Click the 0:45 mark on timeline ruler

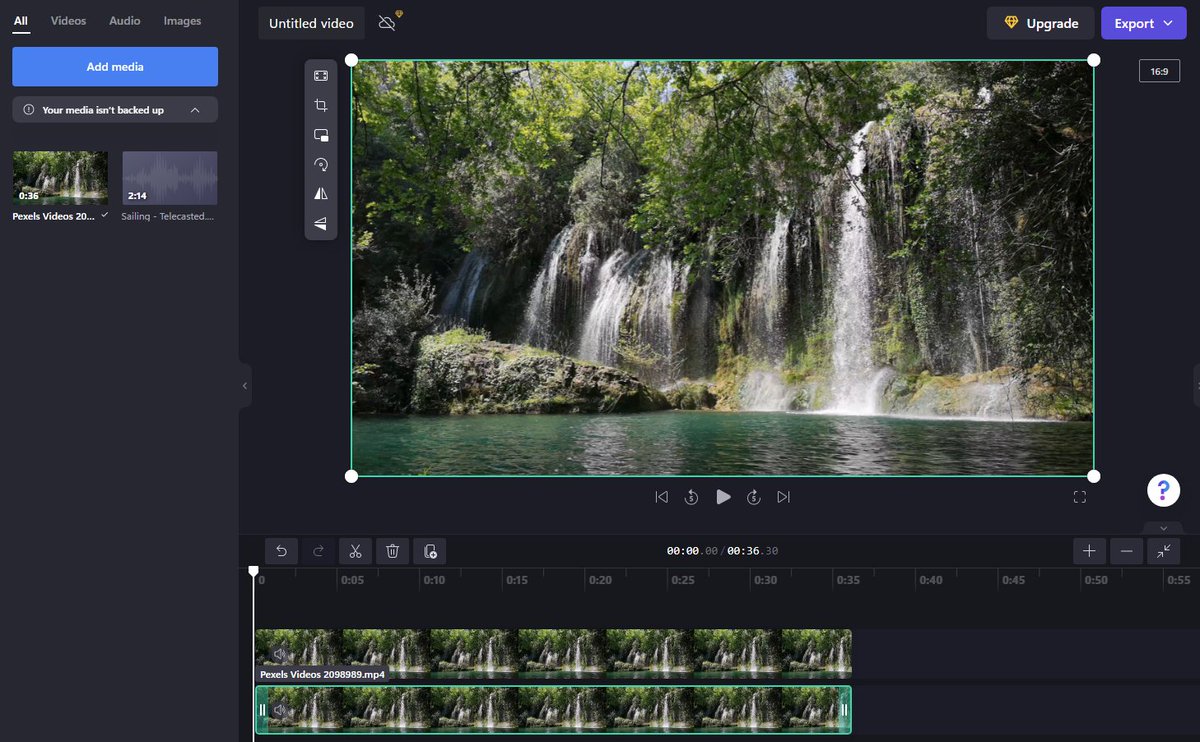pos(1012,580)
